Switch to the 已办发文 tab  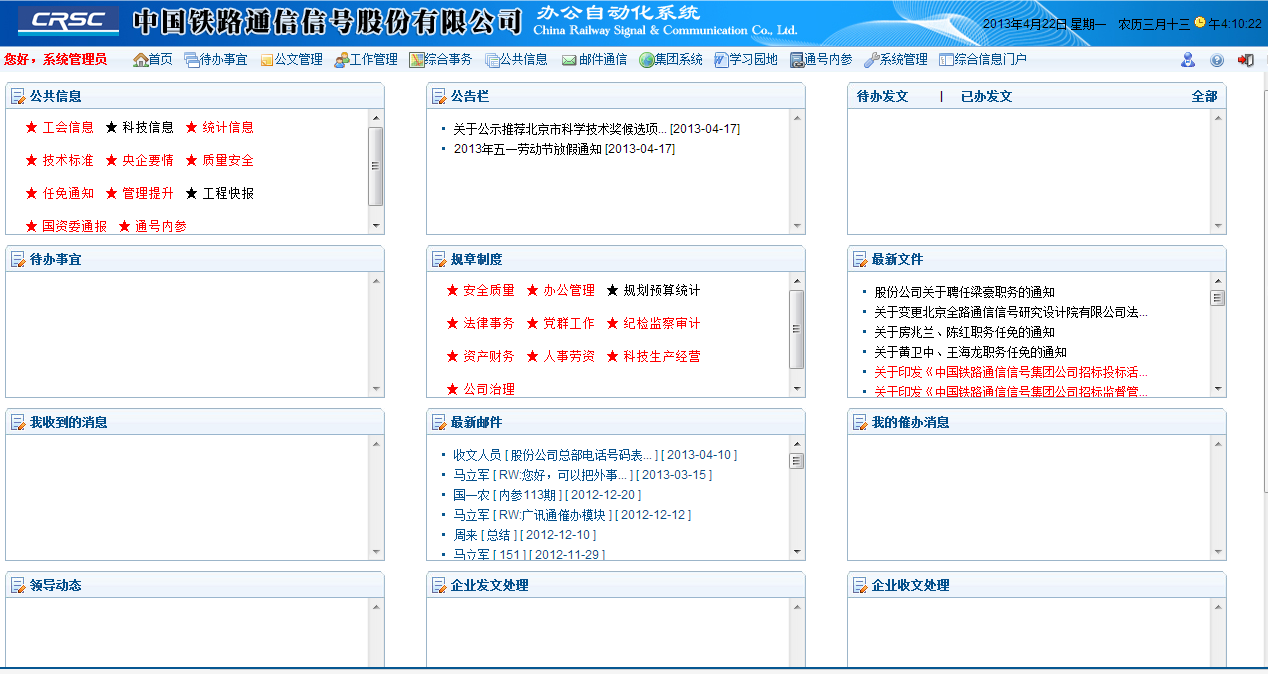click(x=986, y=97)
